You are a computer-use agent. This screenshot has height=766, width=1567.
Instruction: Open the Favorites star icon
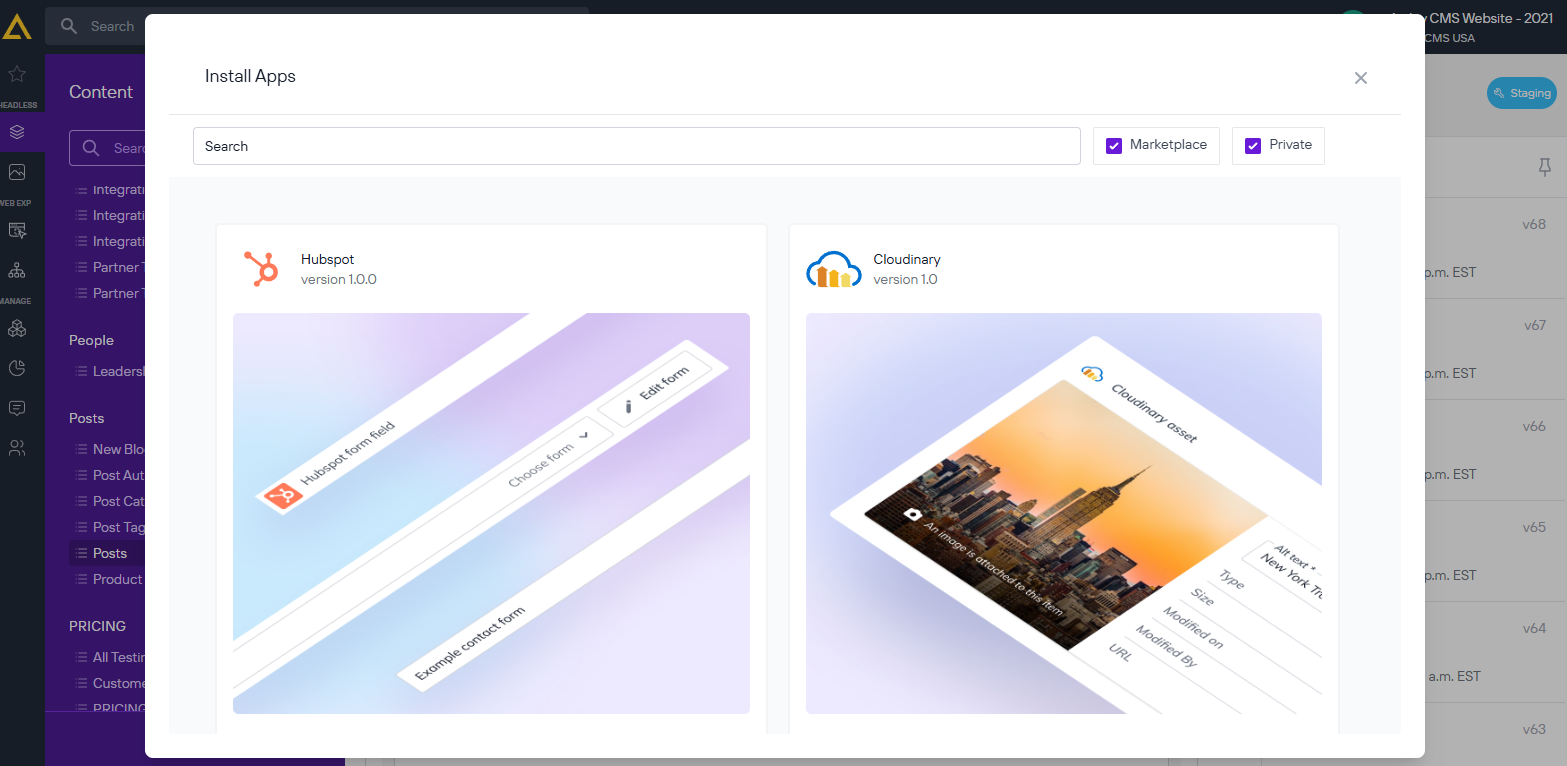coord(17,73)
